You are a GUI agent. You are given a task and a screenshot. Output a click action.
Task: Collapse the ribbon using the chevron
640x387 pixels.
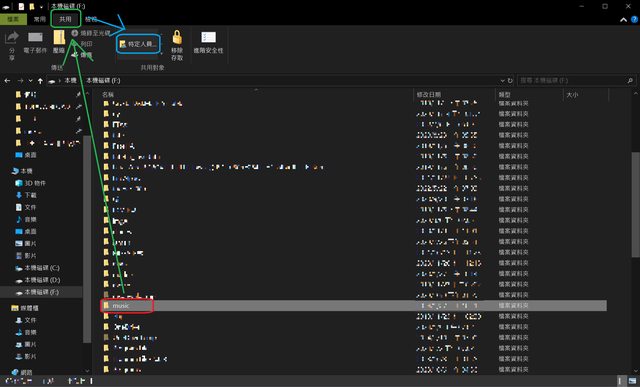coord(623,20)
